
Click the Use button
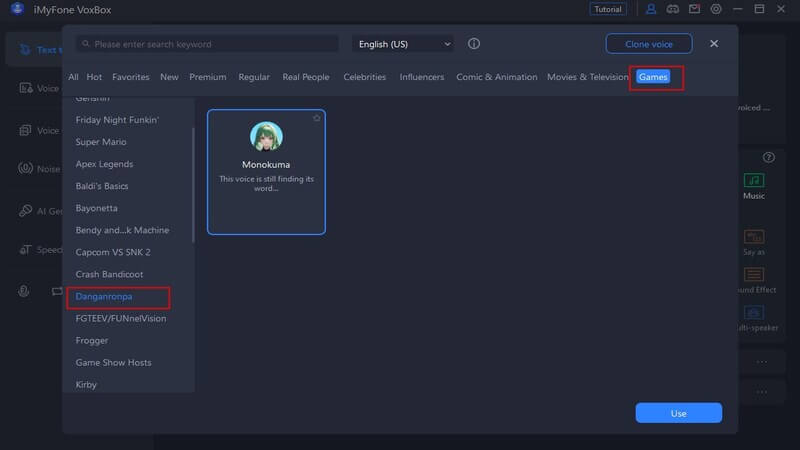[x=678, y=413]
